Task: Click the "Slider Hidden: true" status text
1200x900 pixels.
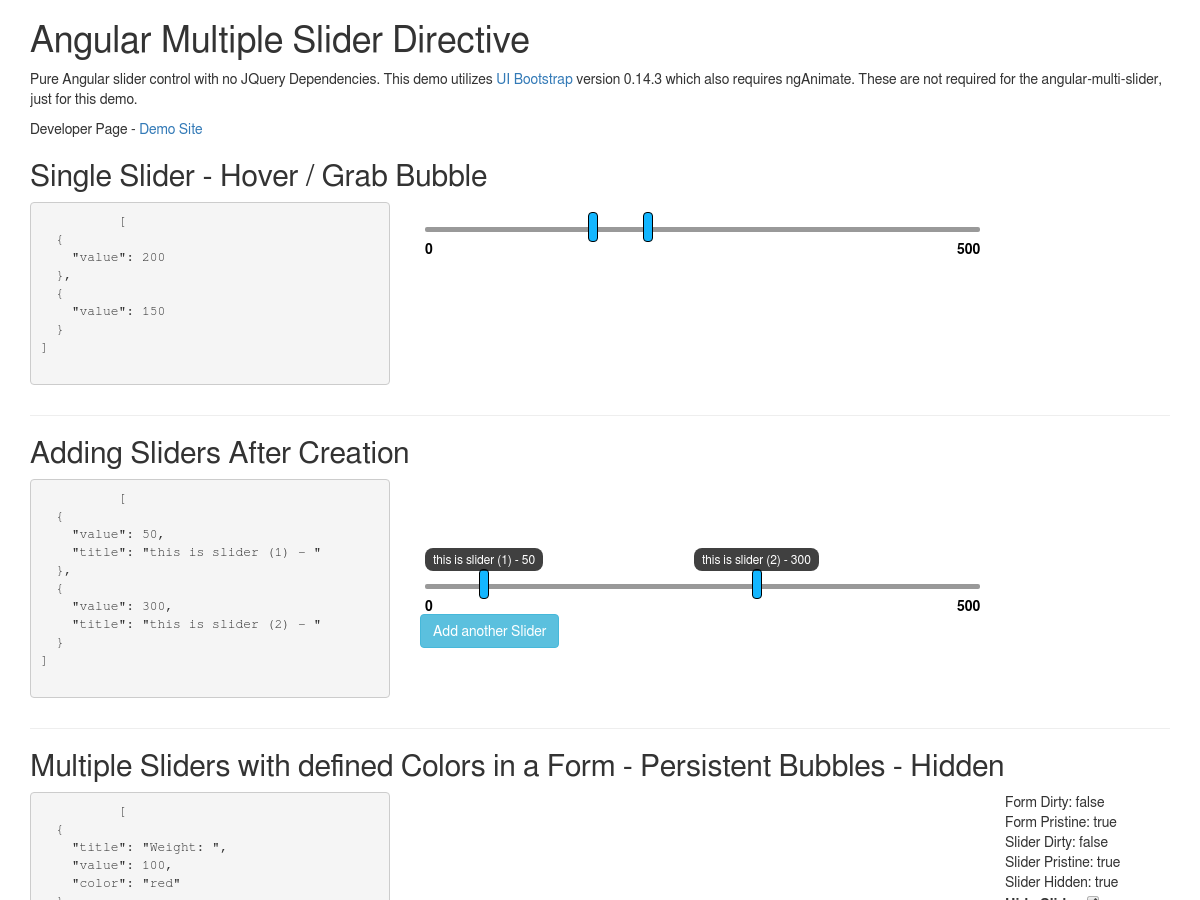Action: pos(1061,882)
